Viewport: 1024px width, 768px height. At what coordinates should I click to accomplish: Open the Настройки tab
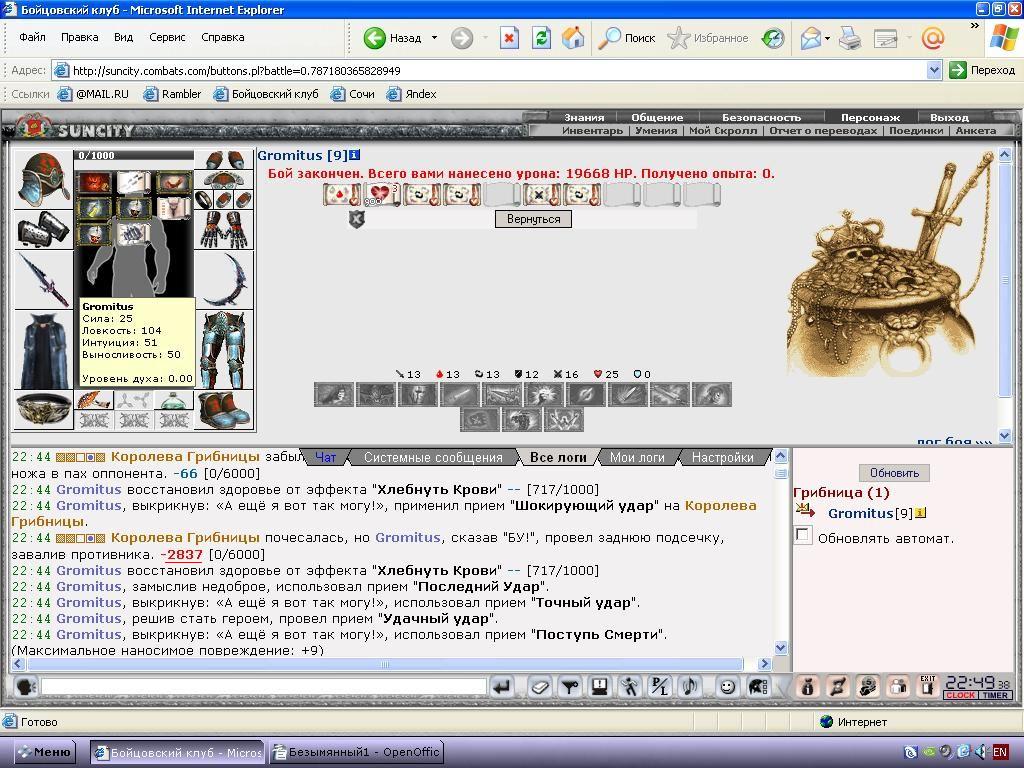pos(722,457)
